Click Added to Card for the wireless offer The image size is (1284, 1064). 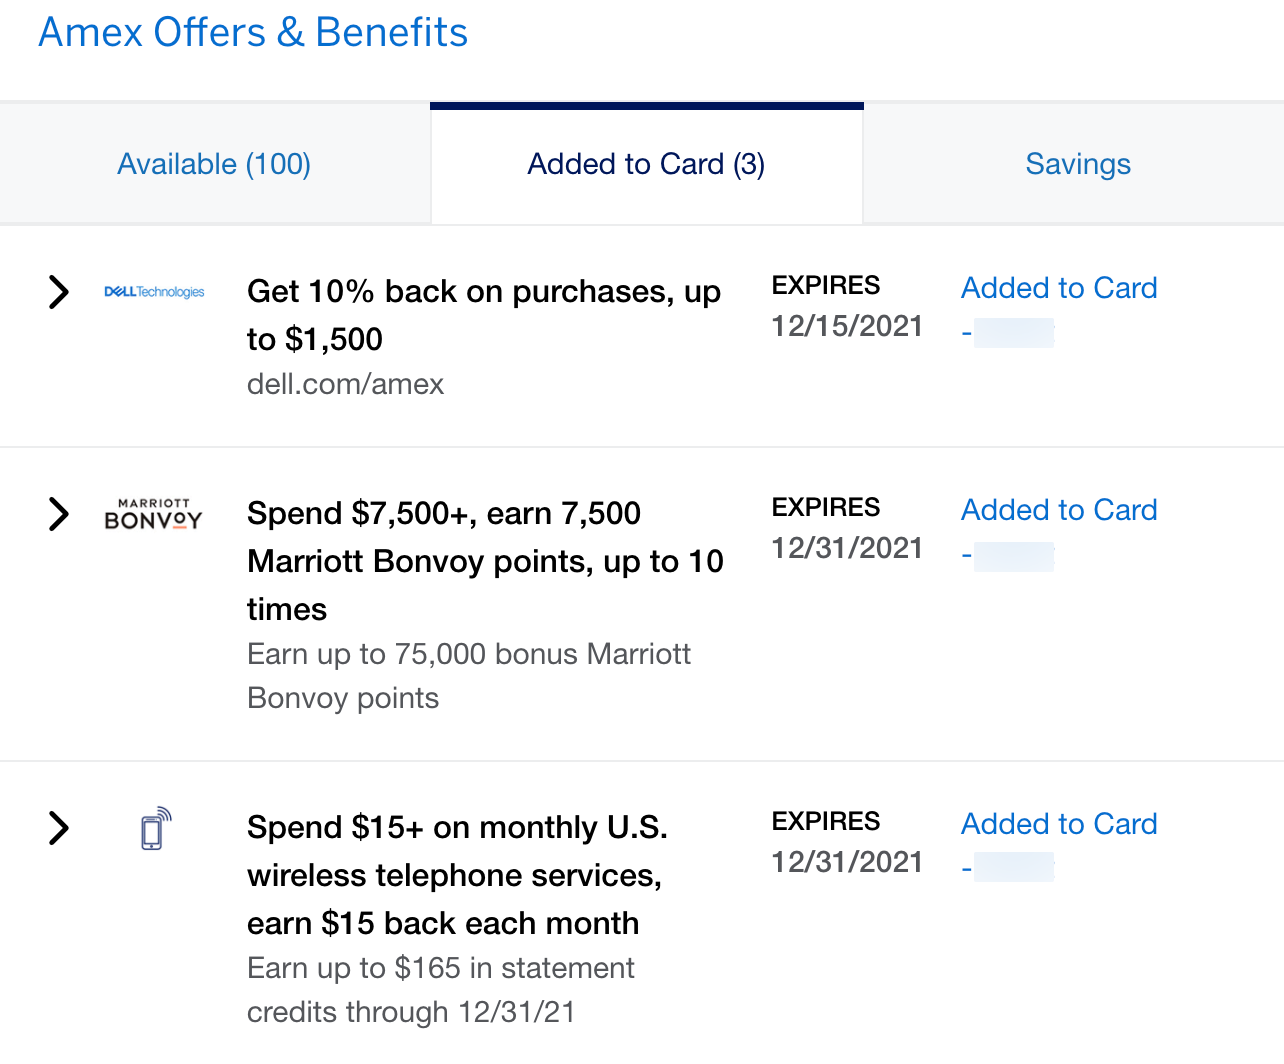coord(1059,824)
